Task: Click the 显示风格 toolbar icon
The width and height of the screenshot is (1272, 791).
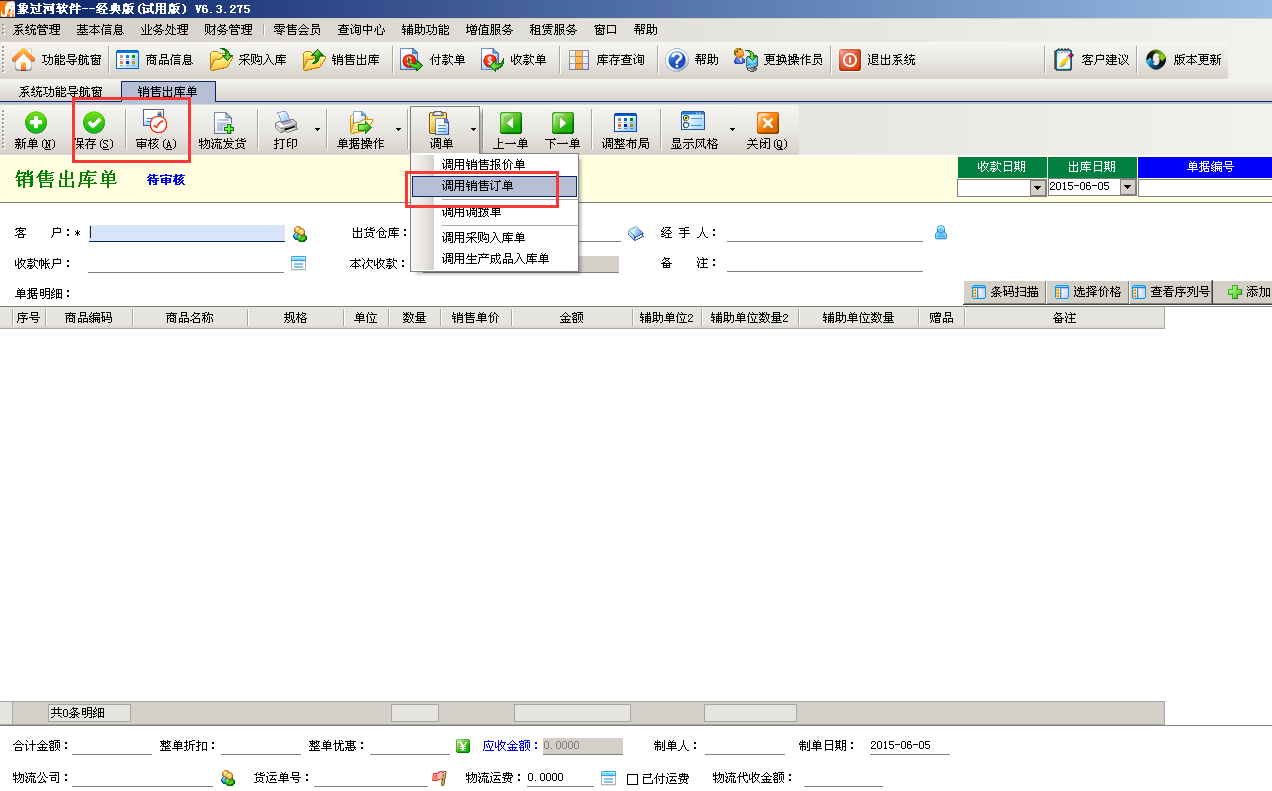Action: point(694,124)
